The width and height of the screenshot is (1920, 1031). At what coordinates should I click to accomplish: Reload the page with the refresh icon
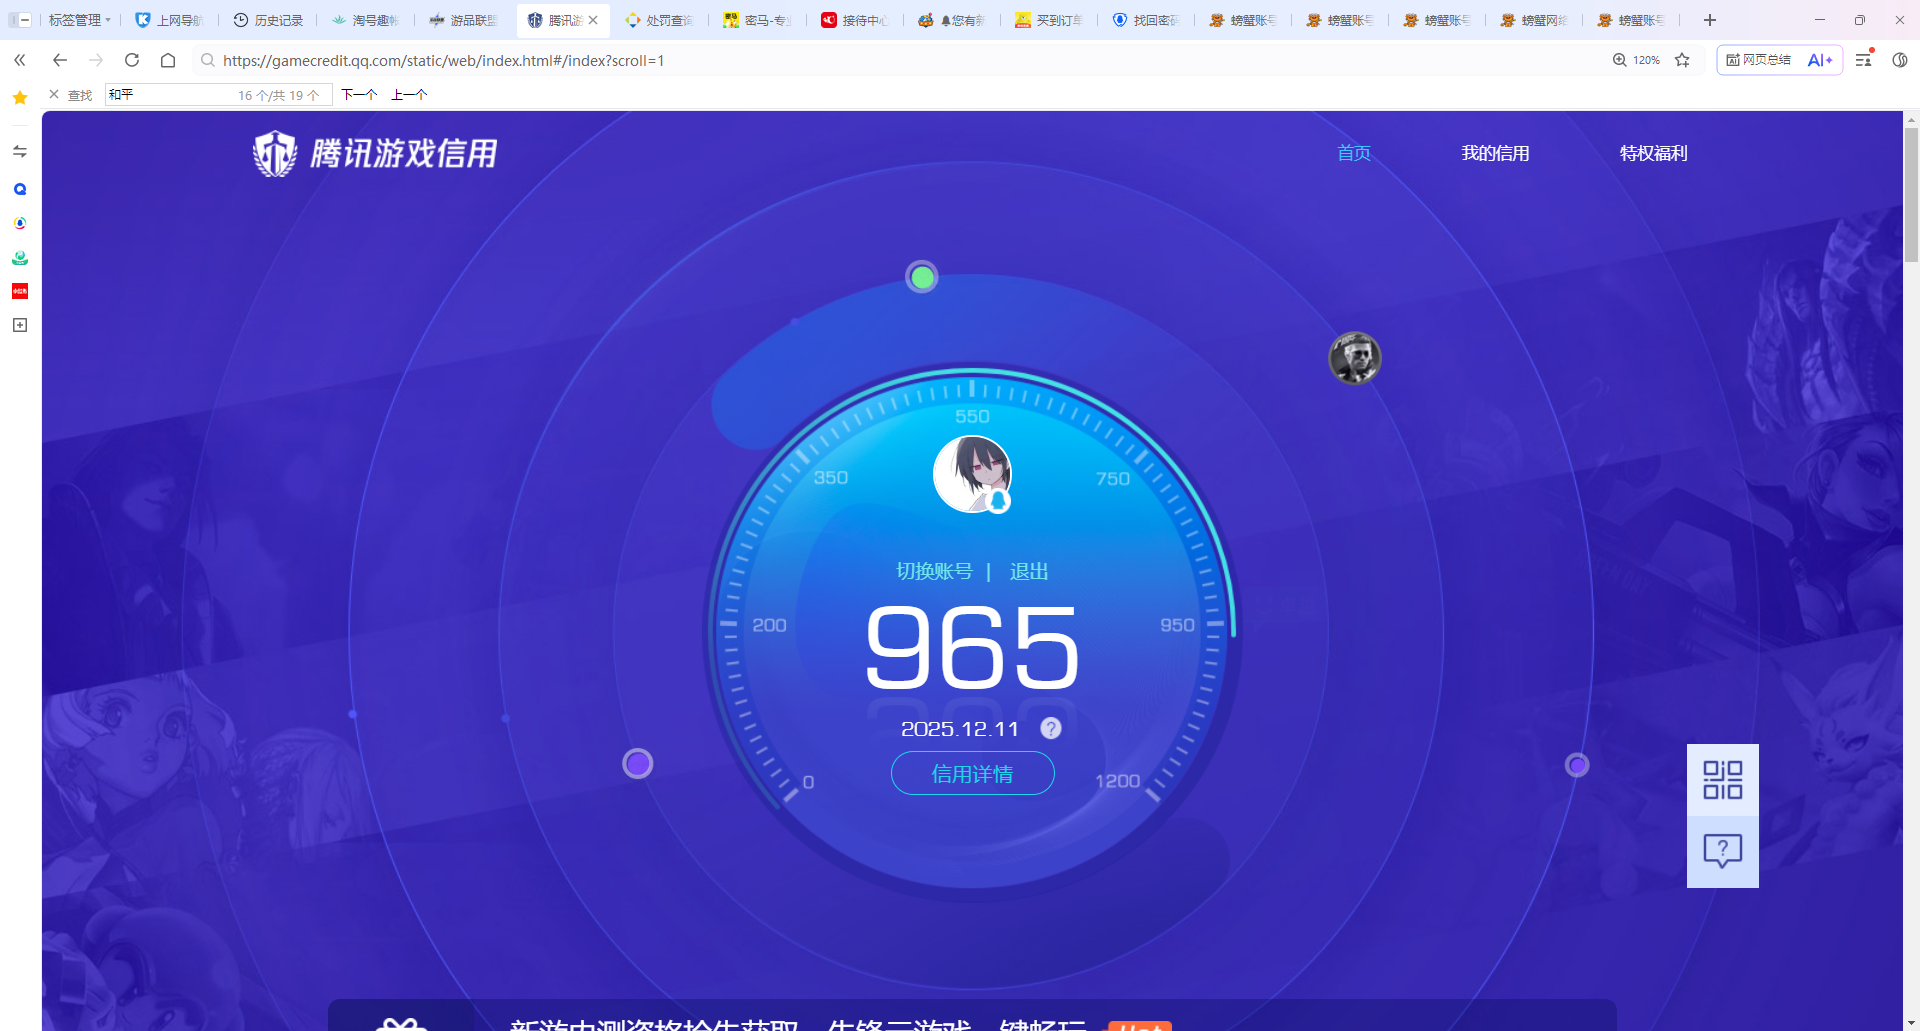pos(132,60)
